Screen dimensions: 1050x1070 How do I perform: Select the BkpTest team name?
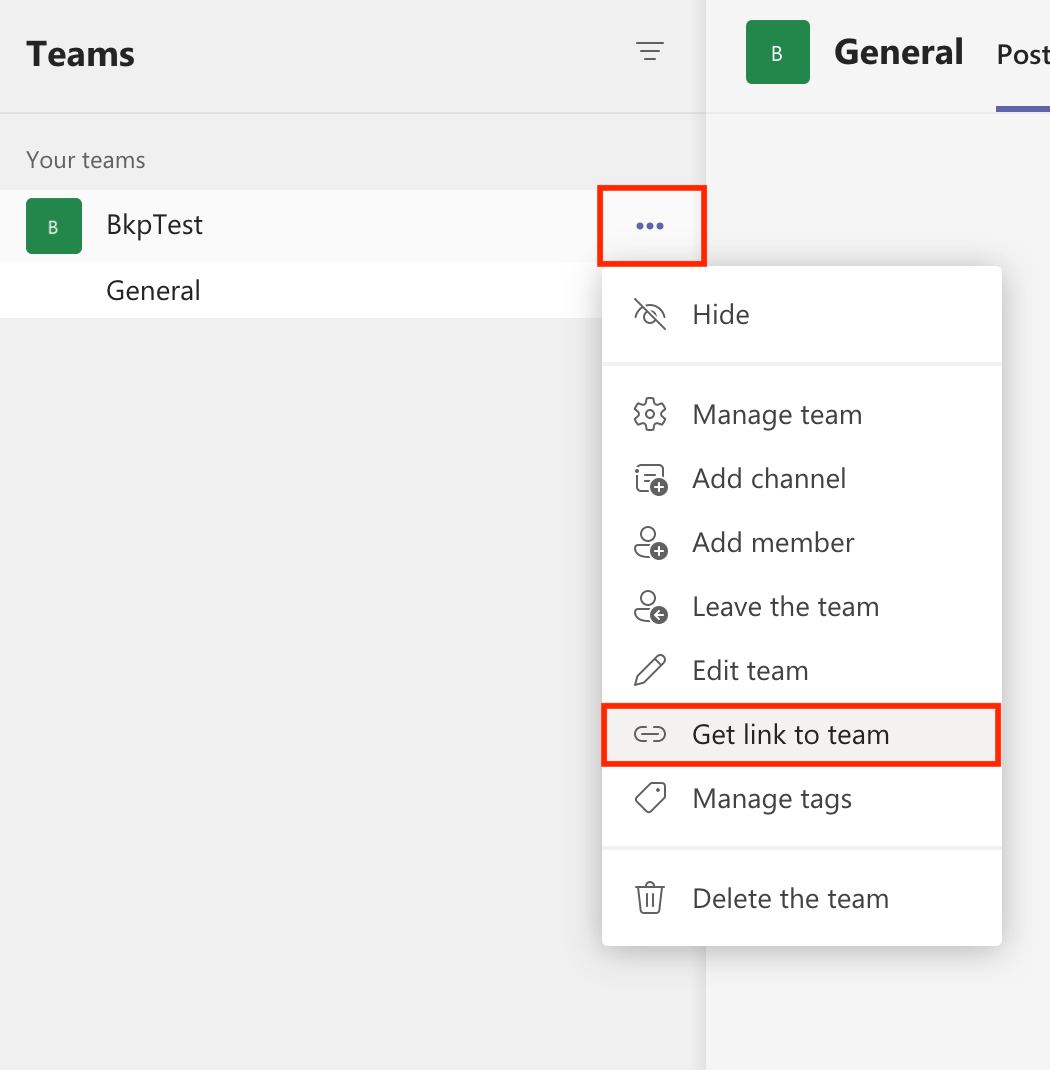tap(154, 225)
